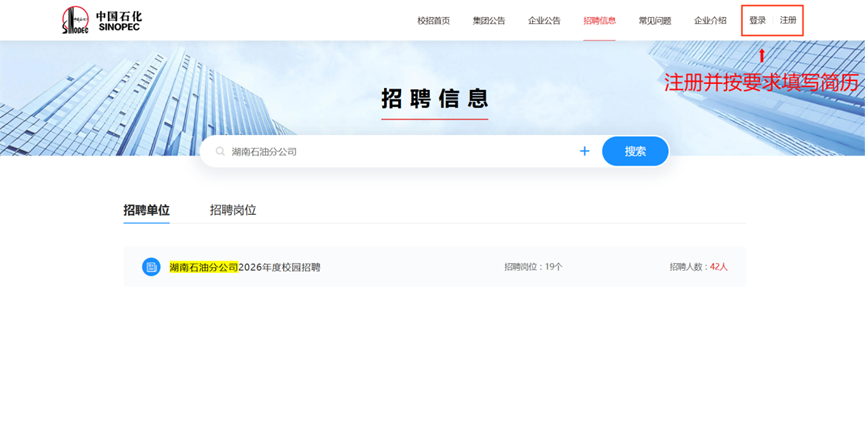Switch to 招聘岗位 tab
The image size is (865, 448).
[233, 210]
